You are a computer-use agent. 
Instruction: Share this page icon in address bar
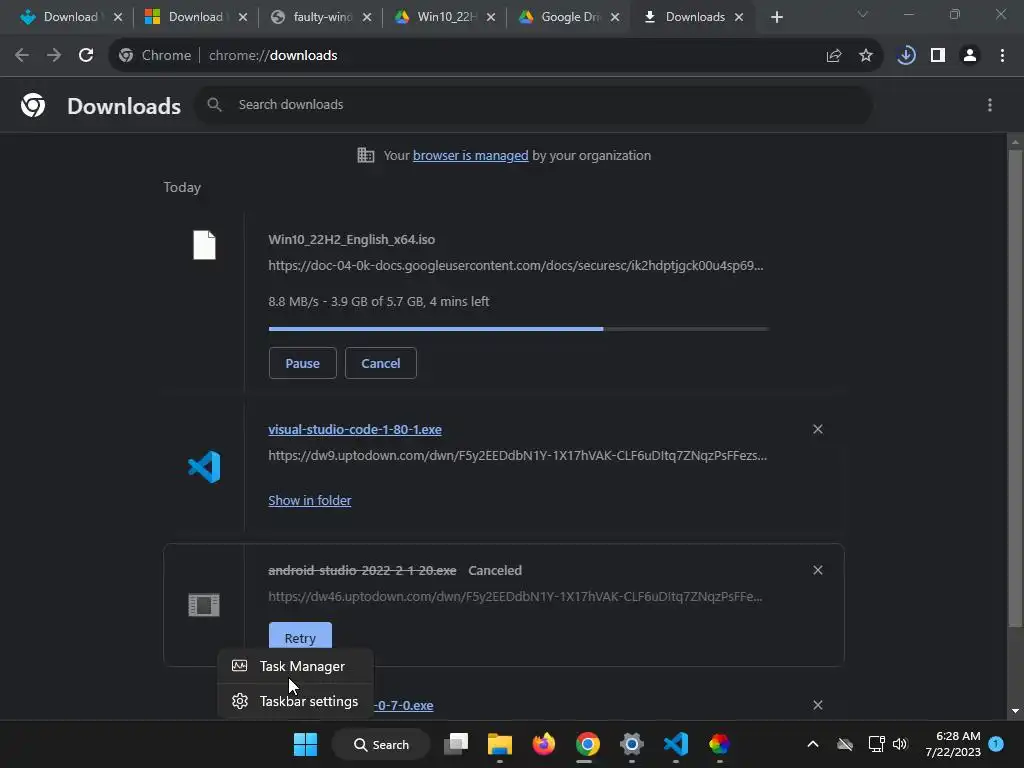(833, 56)
